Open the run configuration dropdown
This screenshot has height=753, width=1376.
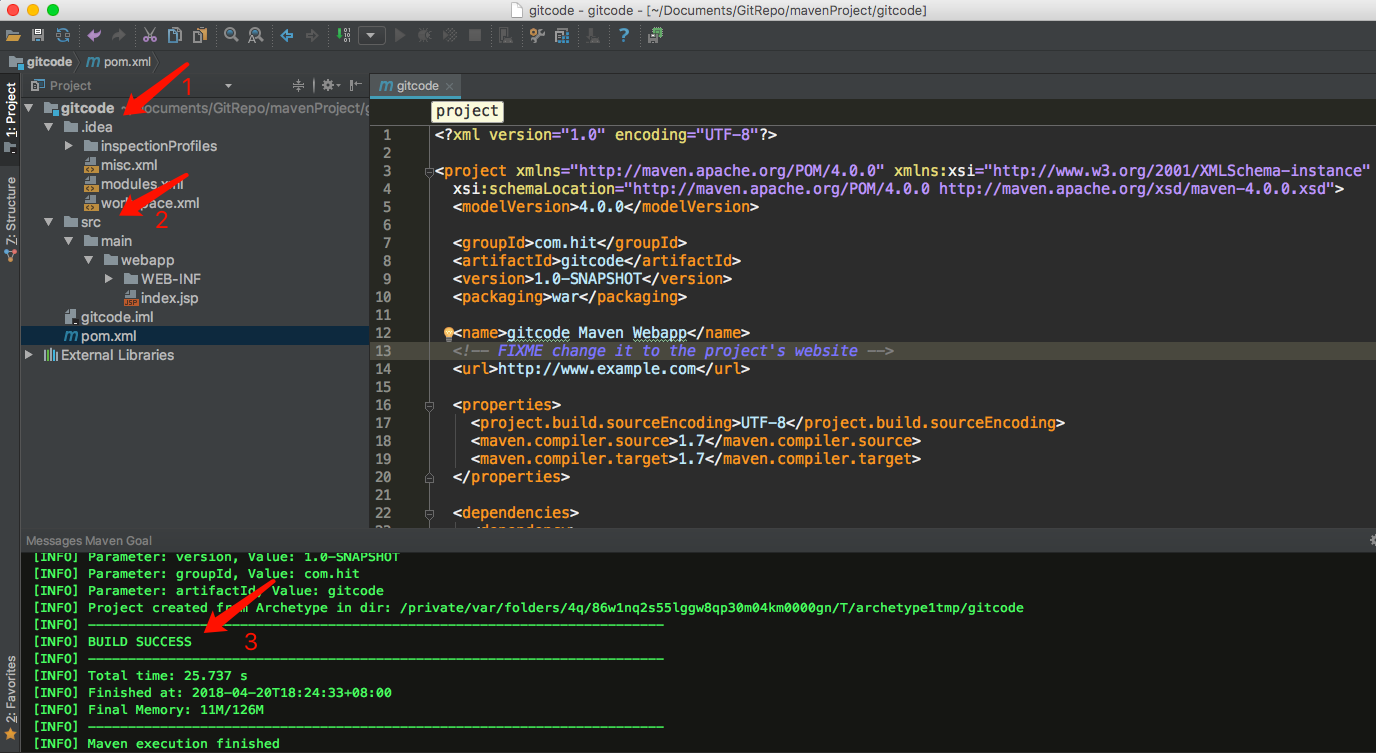372,35
